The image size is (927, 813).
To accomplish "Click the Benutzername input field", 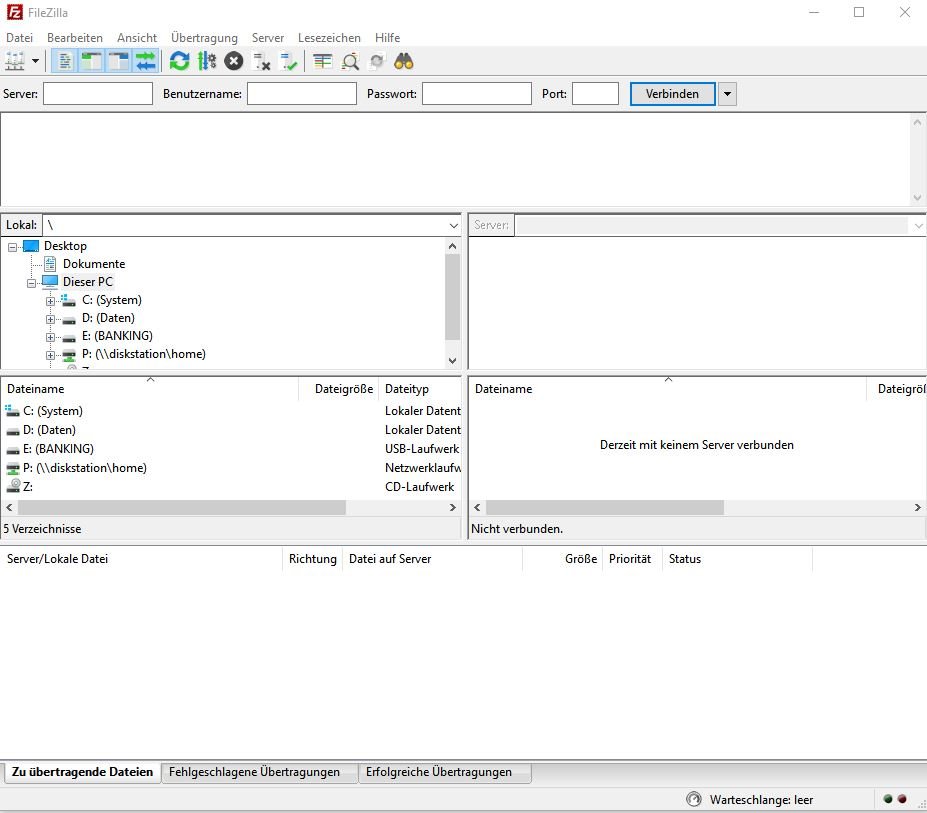I will (x=301, y=94).
